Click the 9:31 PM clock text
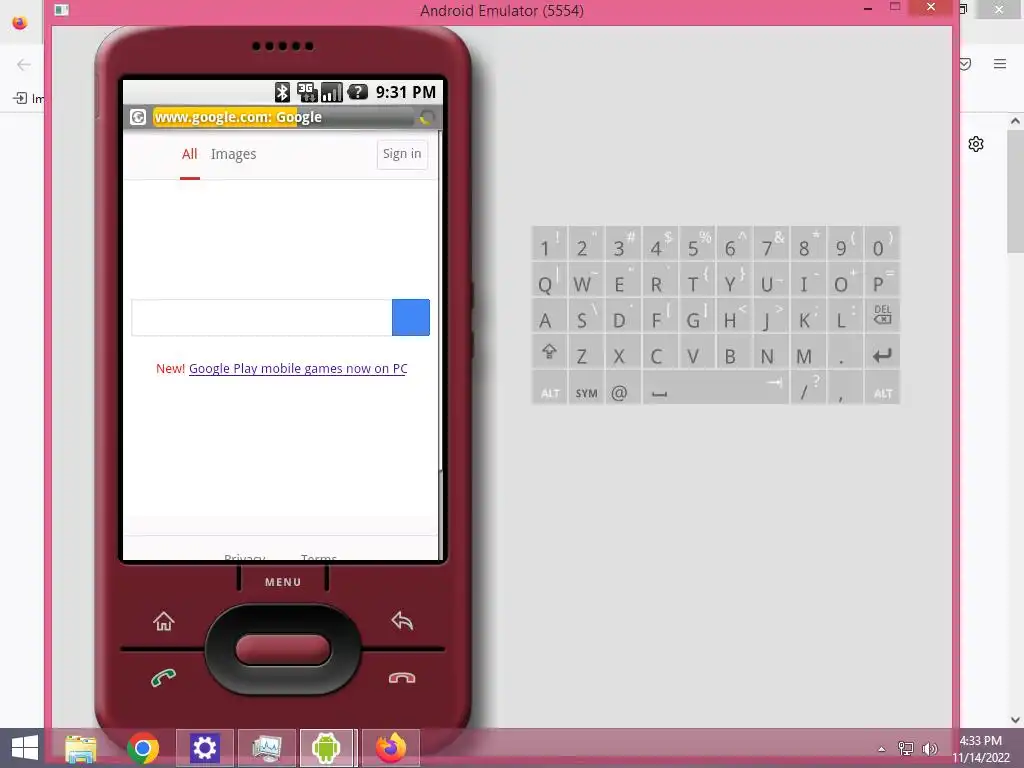1024x768 pixels. [406, 92]
